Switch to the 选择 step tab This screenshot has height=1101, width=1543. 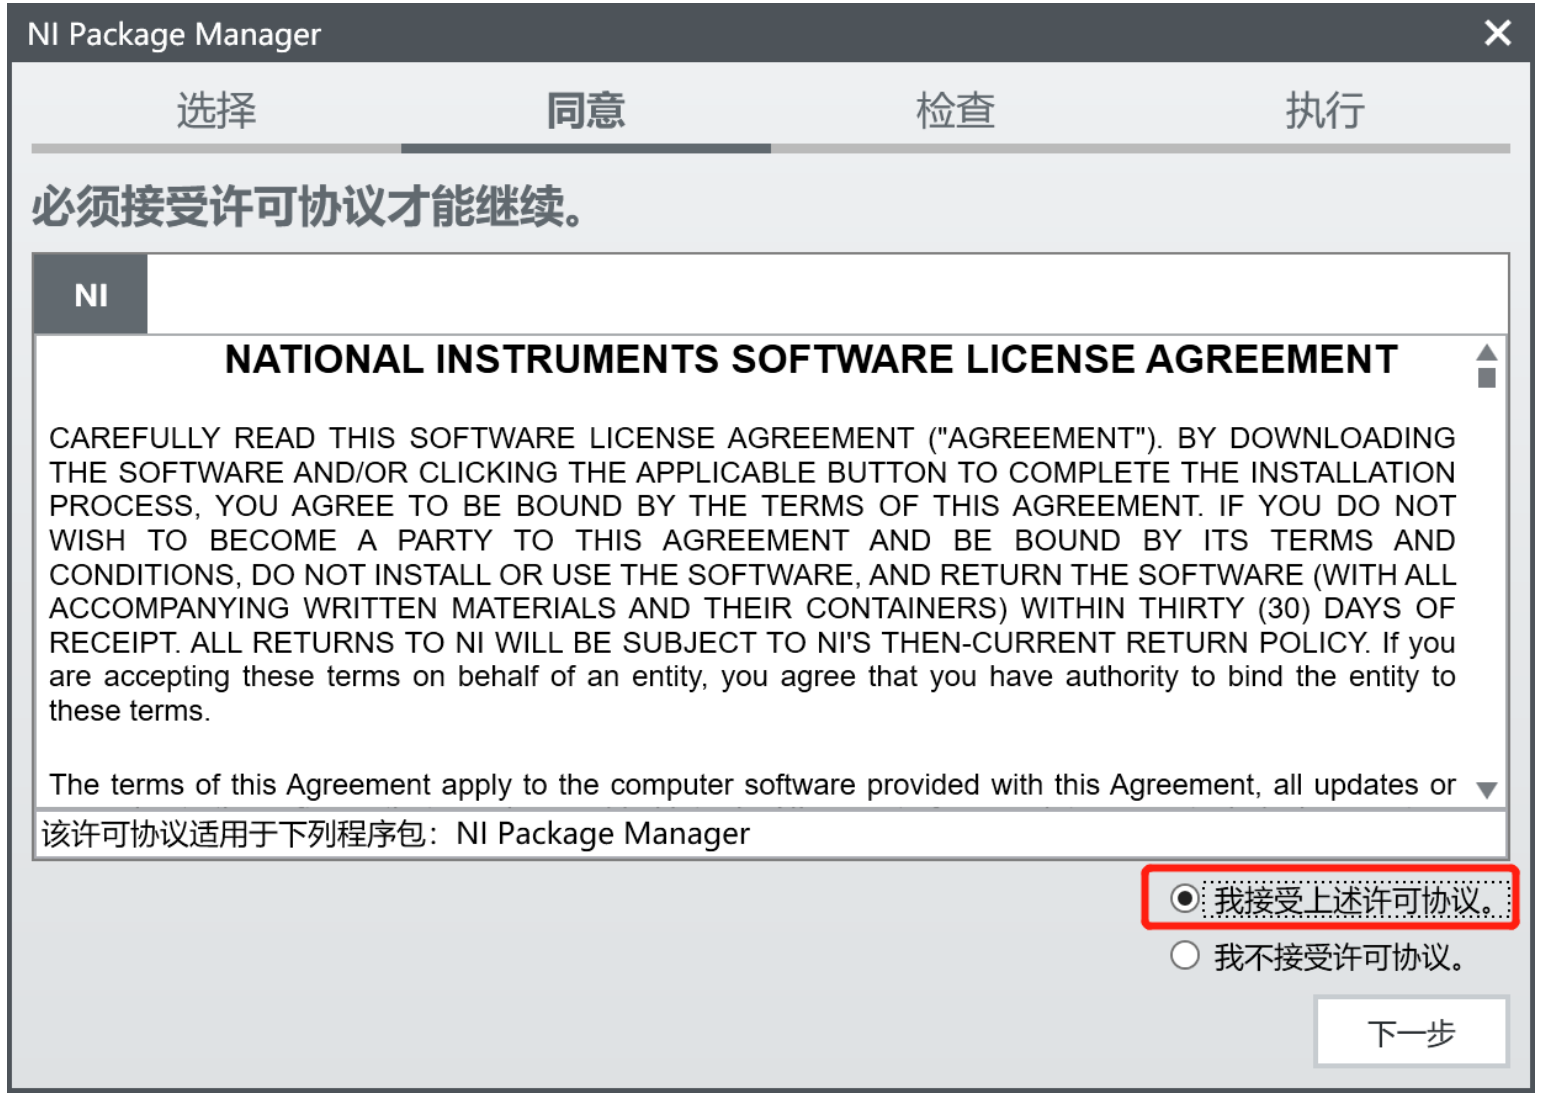[216, 111]
